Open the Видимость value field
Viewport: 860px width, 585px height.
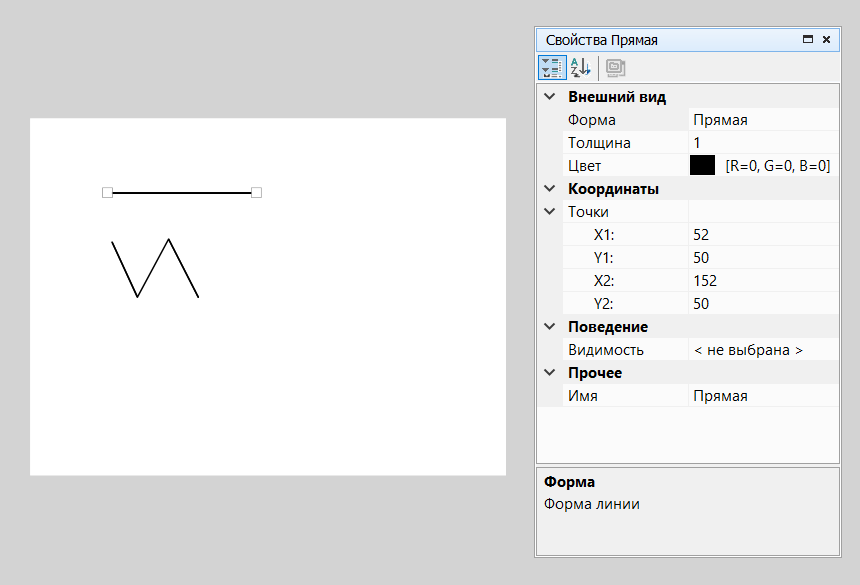[762, 350]
